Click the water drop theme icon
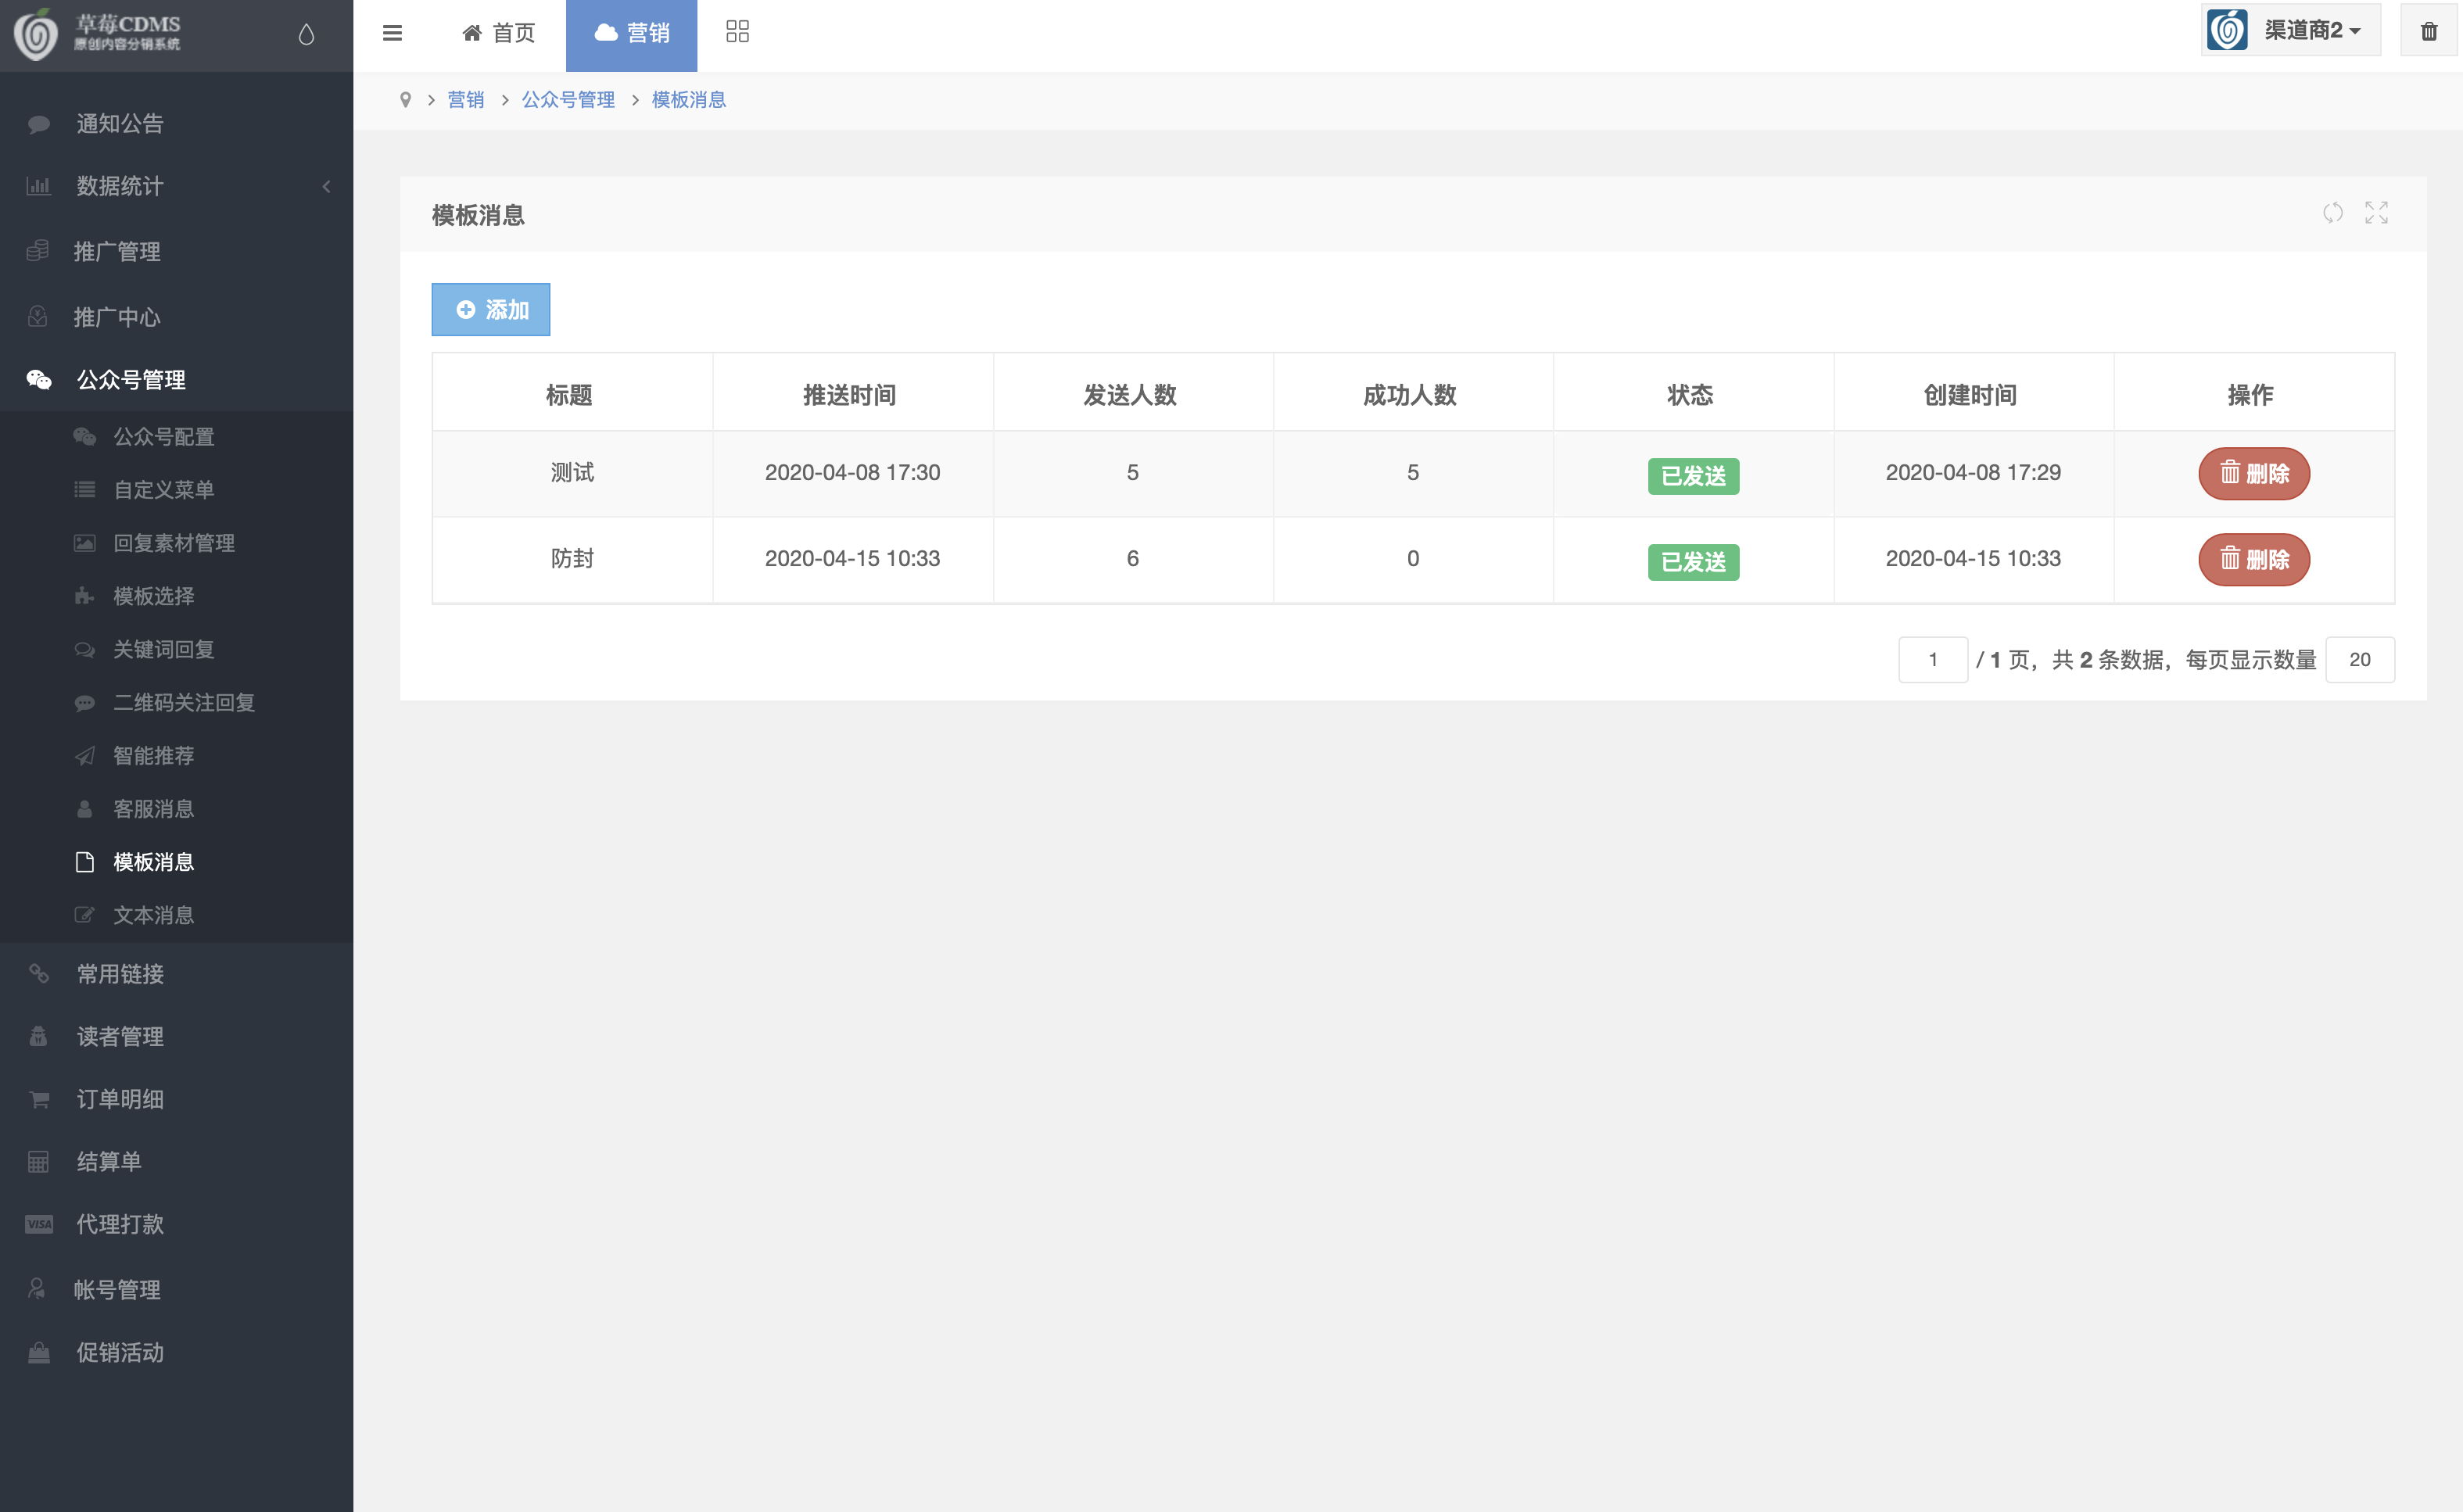The image size is (2463, 1512). [x=306, y=34]
